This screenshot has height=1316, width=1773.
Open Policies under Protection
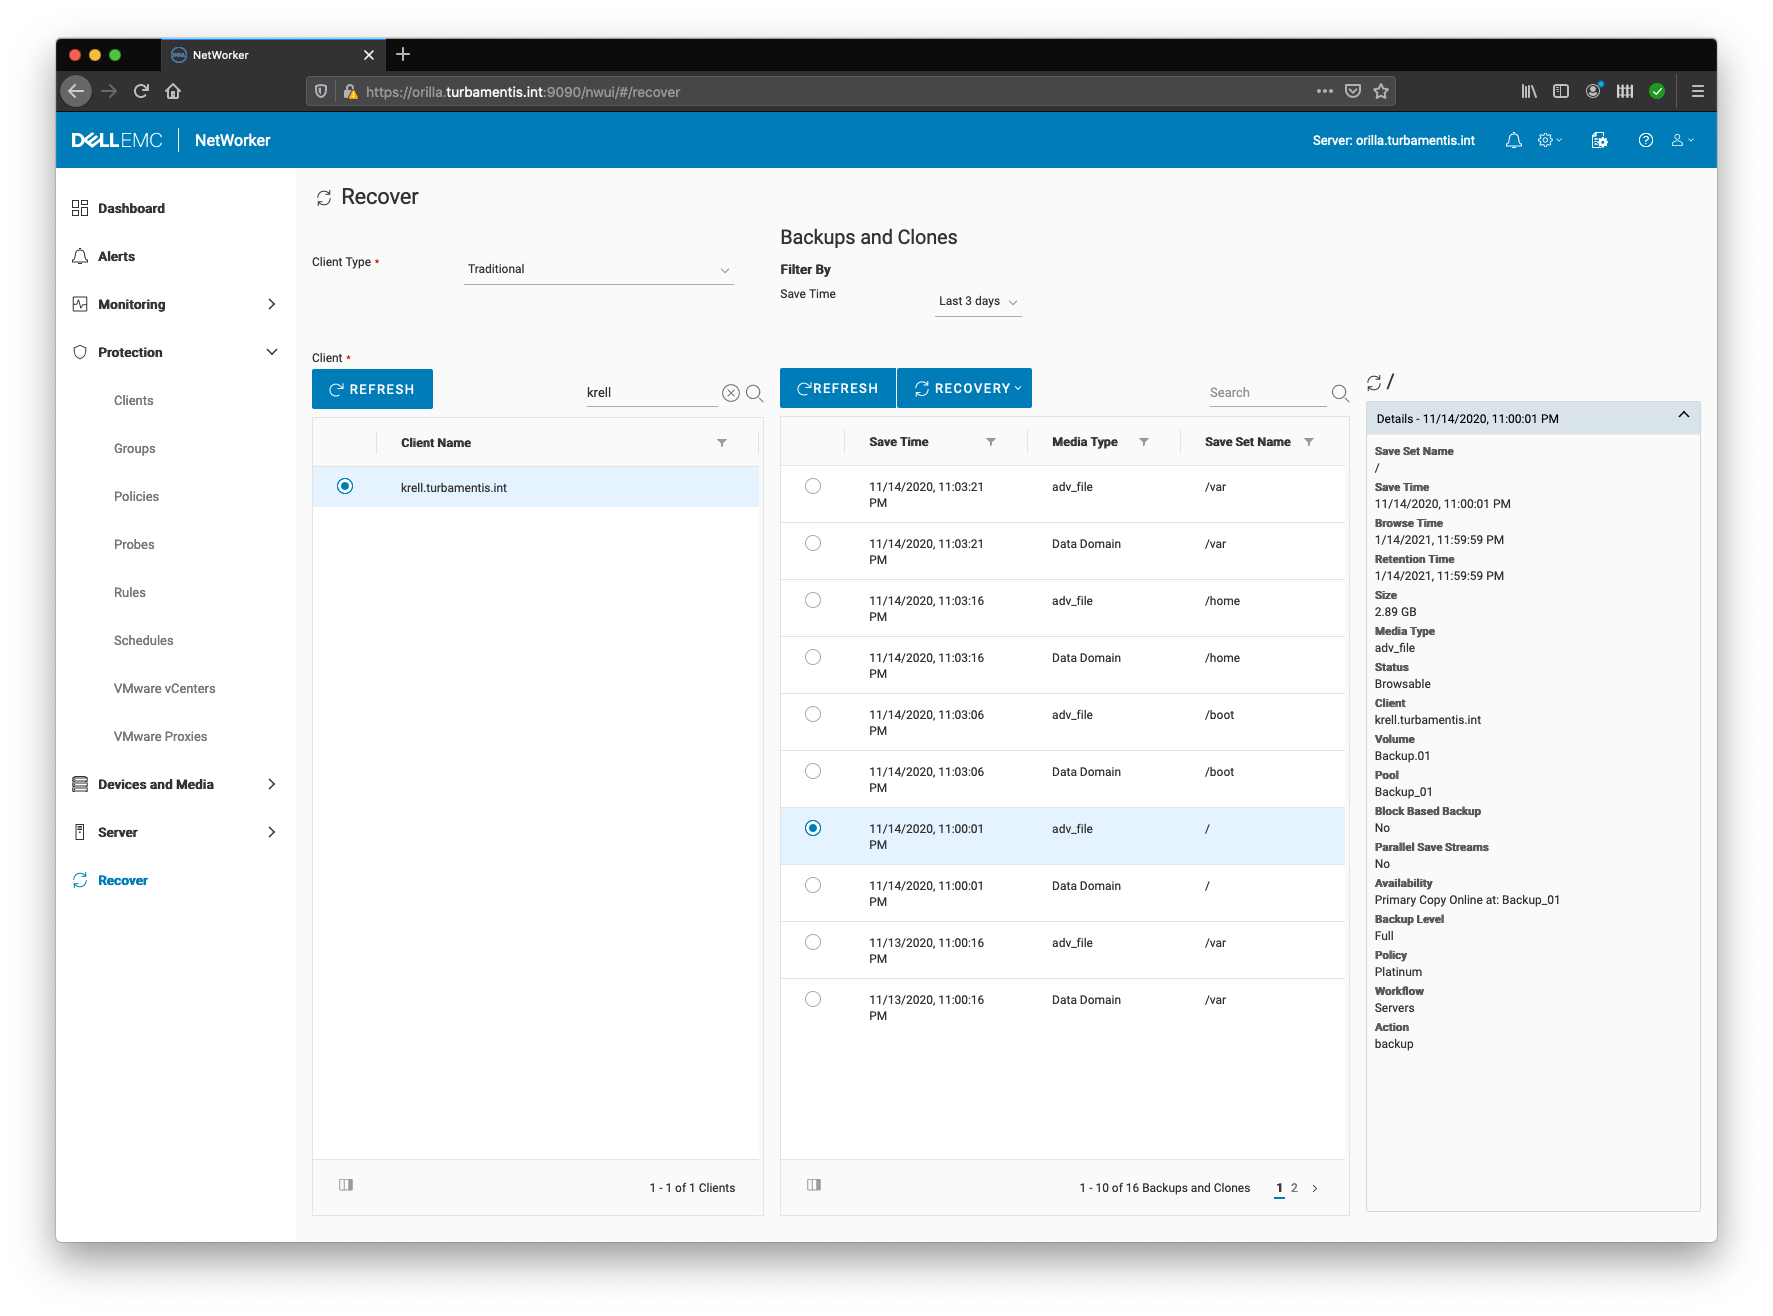pos(137,497)
